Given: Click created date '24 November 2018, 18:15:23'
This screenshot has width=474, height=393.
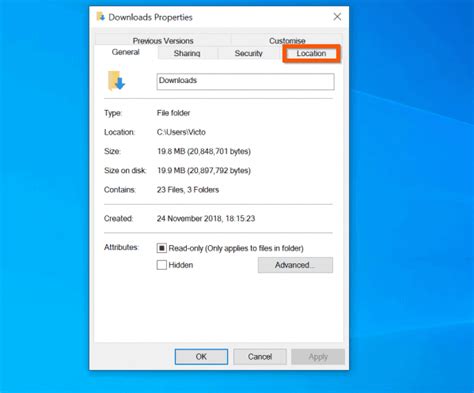Looking at the screenshot, I should click(206, 219).
